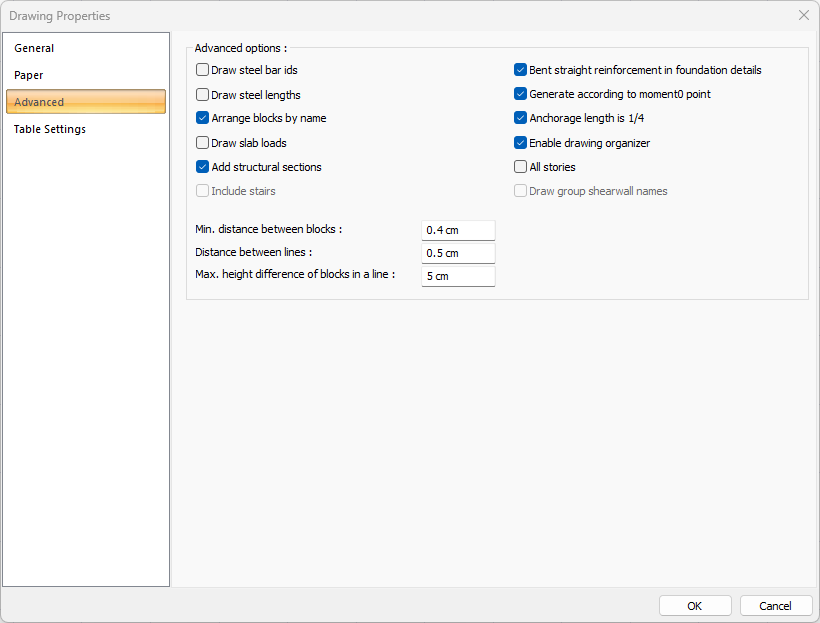
Task: Switch to the Paper section
Action: point(29,75)
